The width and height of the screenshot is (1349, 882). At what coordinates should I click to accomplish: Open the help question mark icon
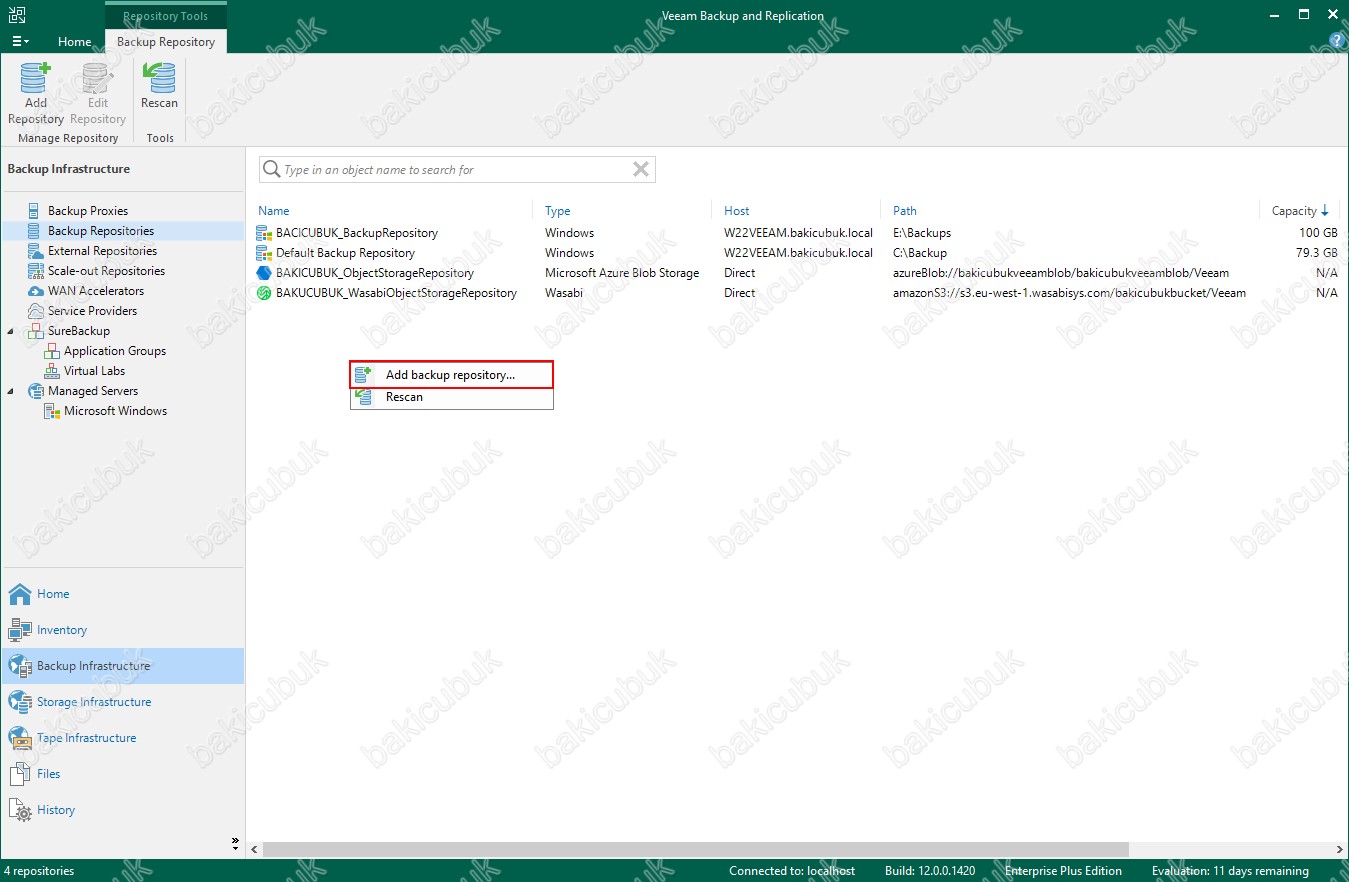[x=1337, y=41]
